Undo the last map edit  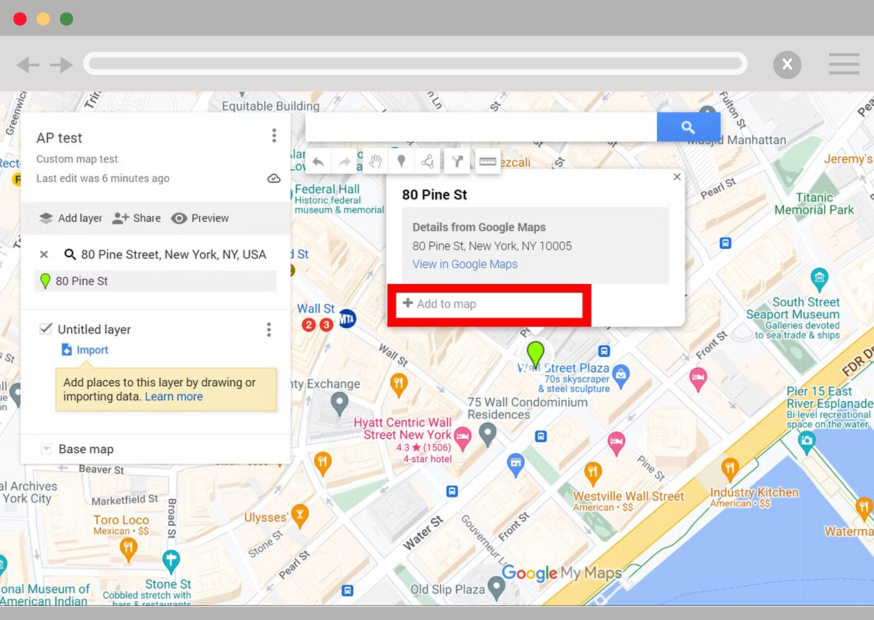tap(318, 160)
